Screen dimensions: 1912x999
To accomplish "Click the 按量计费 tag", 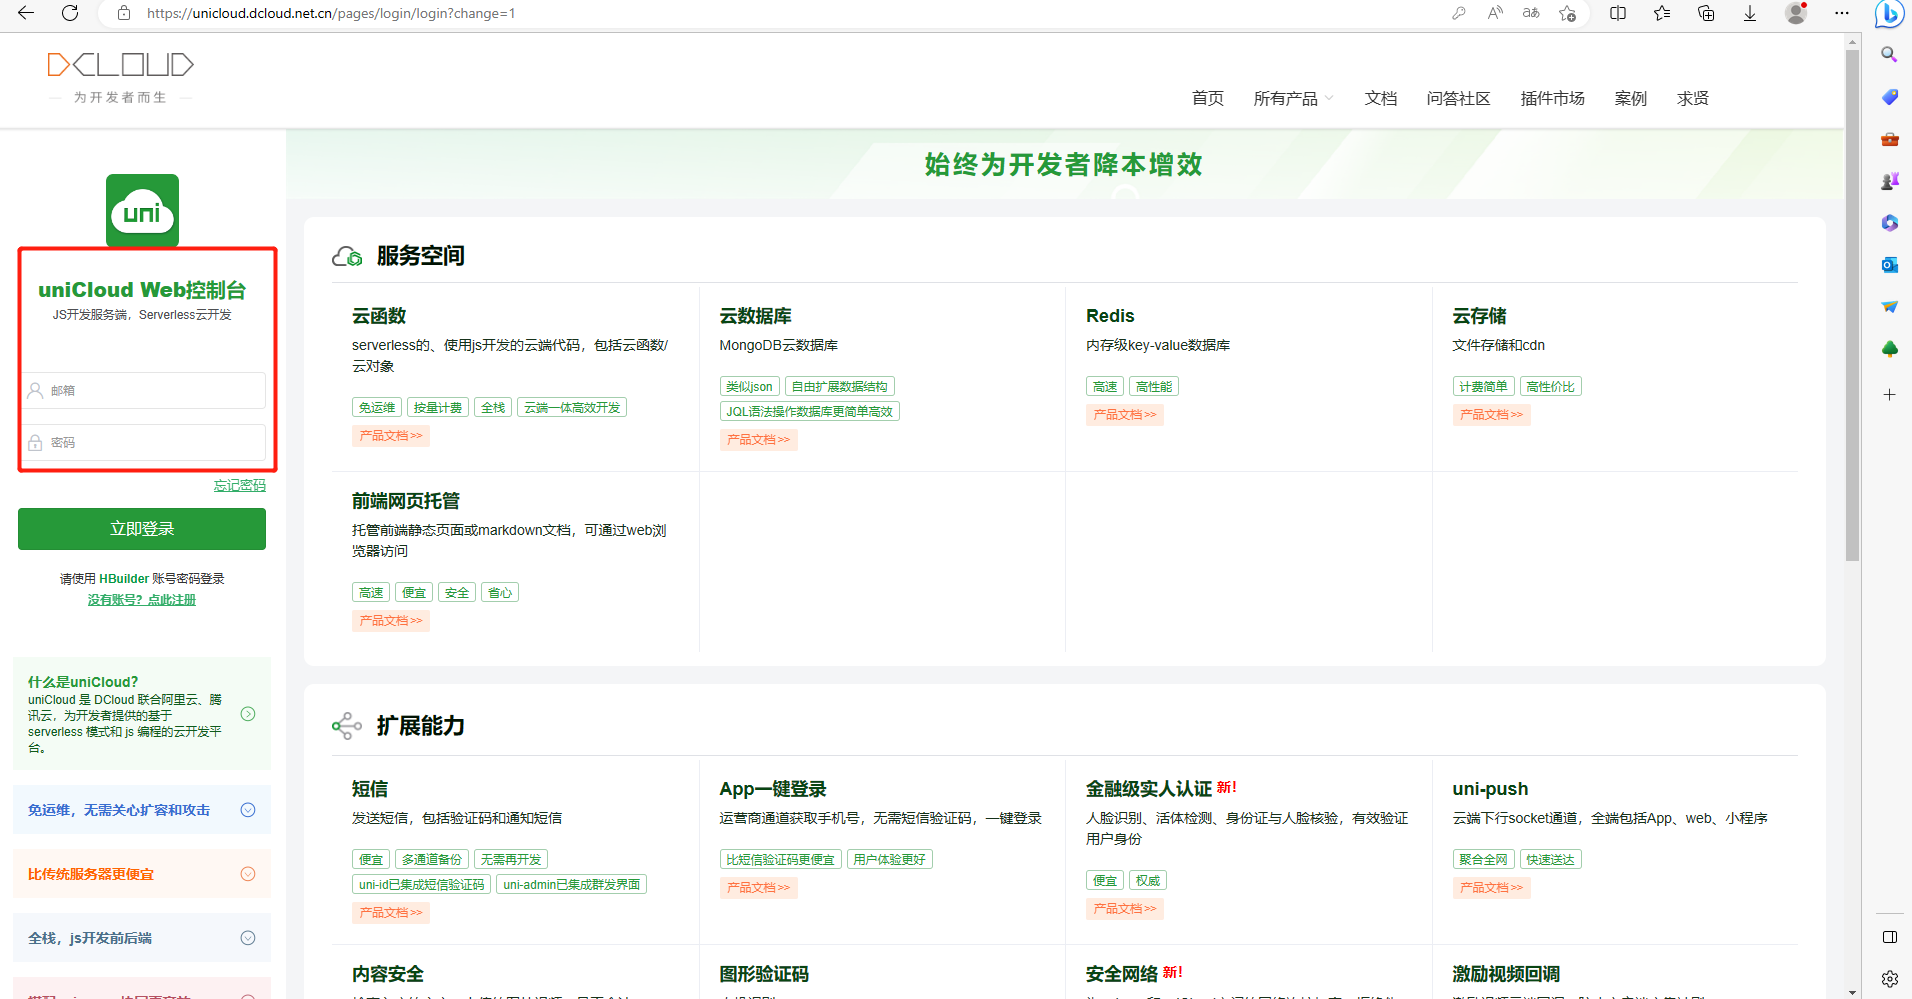I will coord(438,408).
